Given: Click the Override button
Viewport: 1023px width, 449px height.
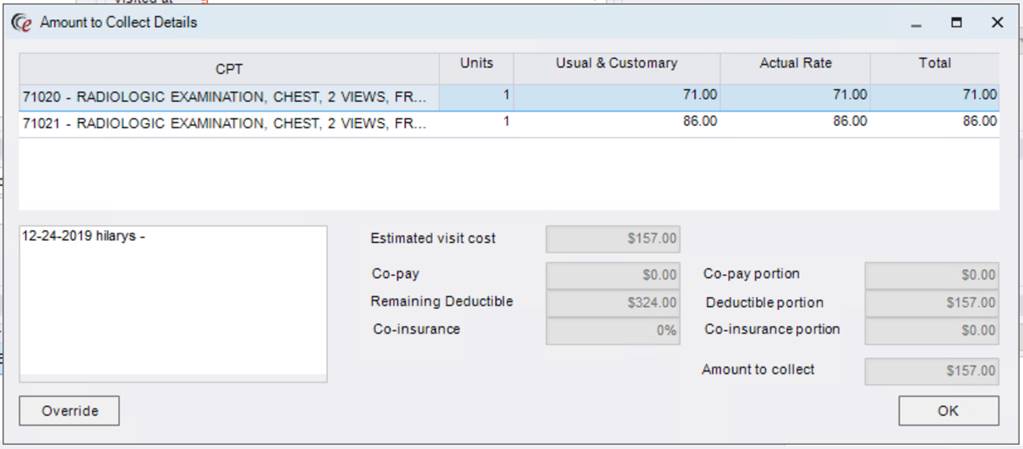Looking at the screenshot, I should point(69,411).
